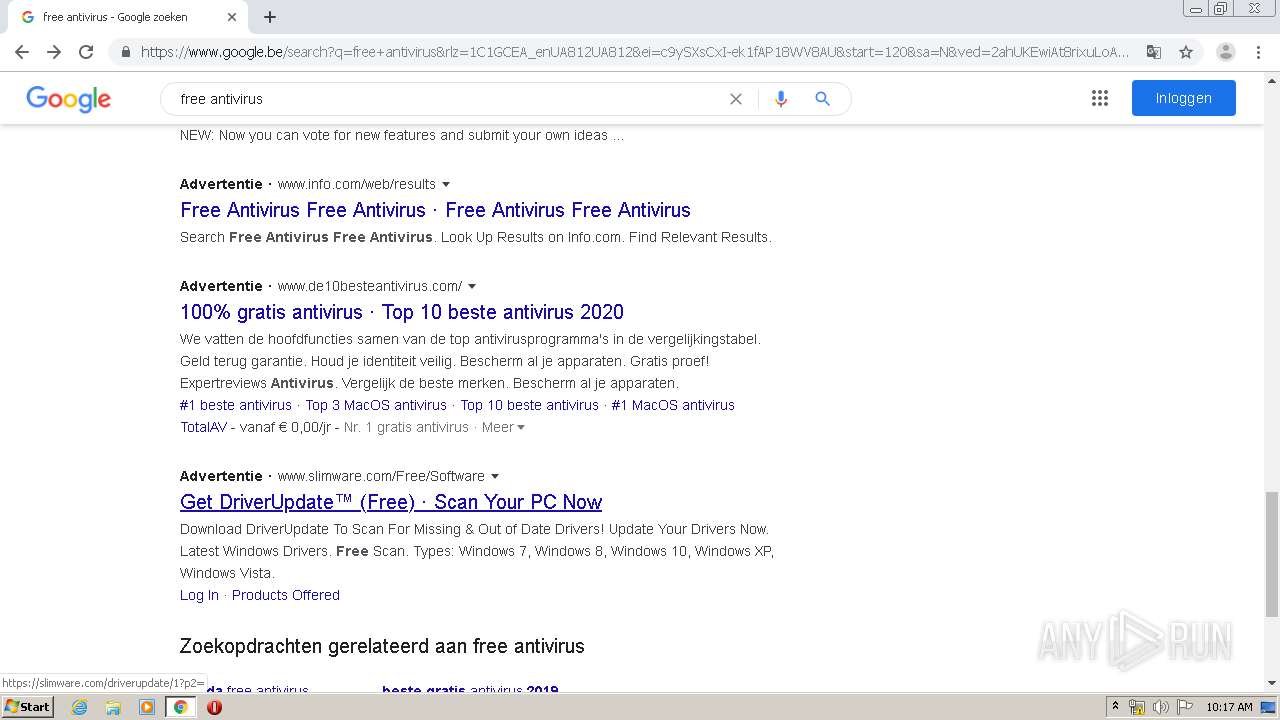This screenshot has height=720, width=1280.
Task: Expand the slimware.com ad dropdown arrow
Action: tap(495, 476)
